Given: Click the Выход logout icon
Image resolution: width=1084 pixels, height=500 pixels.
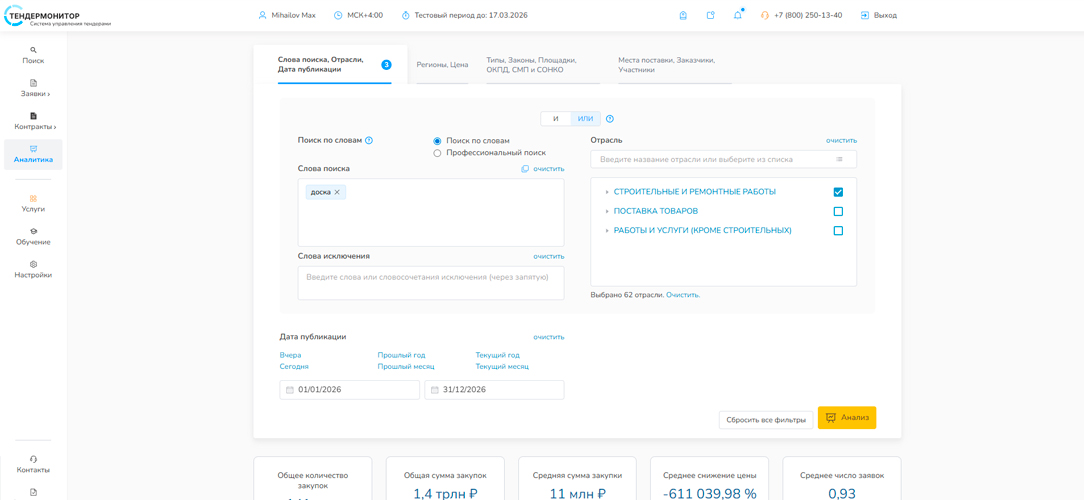Looking at the screenshot, I should [865, 15].
